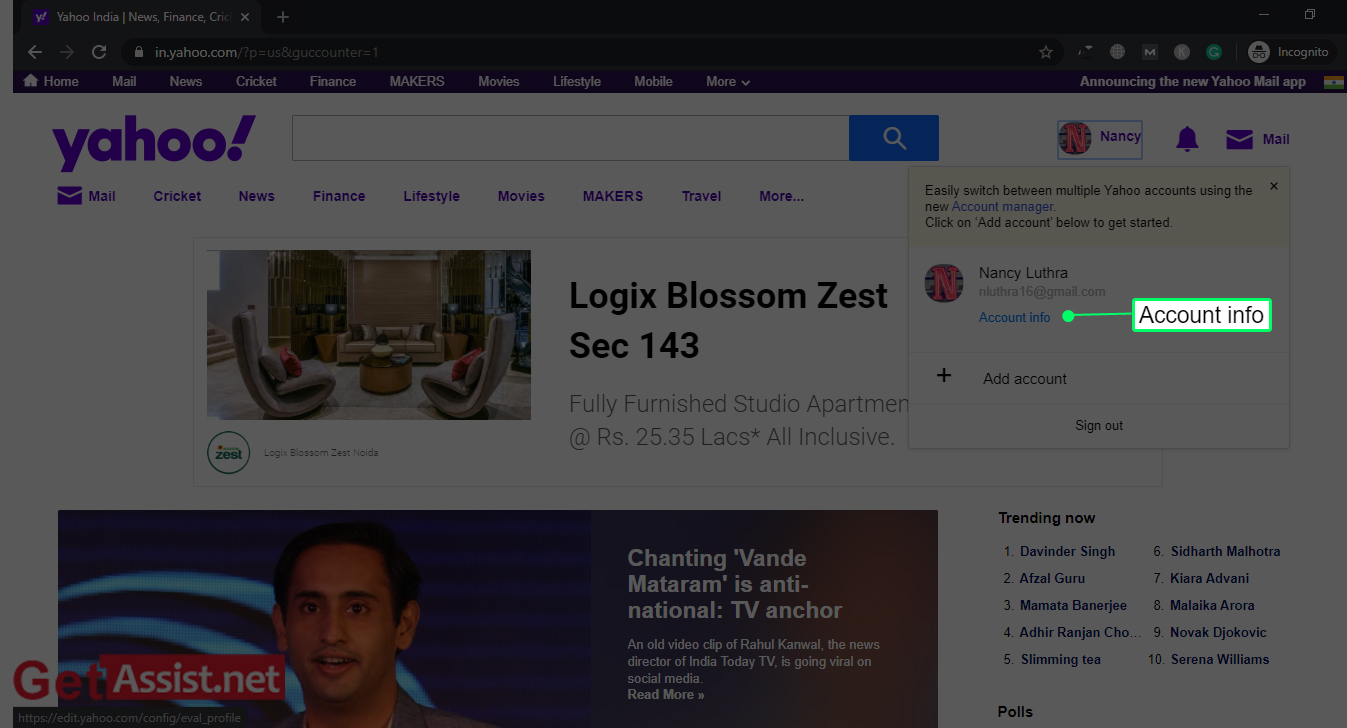
Task: Click the Yahoo search input field
Action: click(x=570, y=138)
